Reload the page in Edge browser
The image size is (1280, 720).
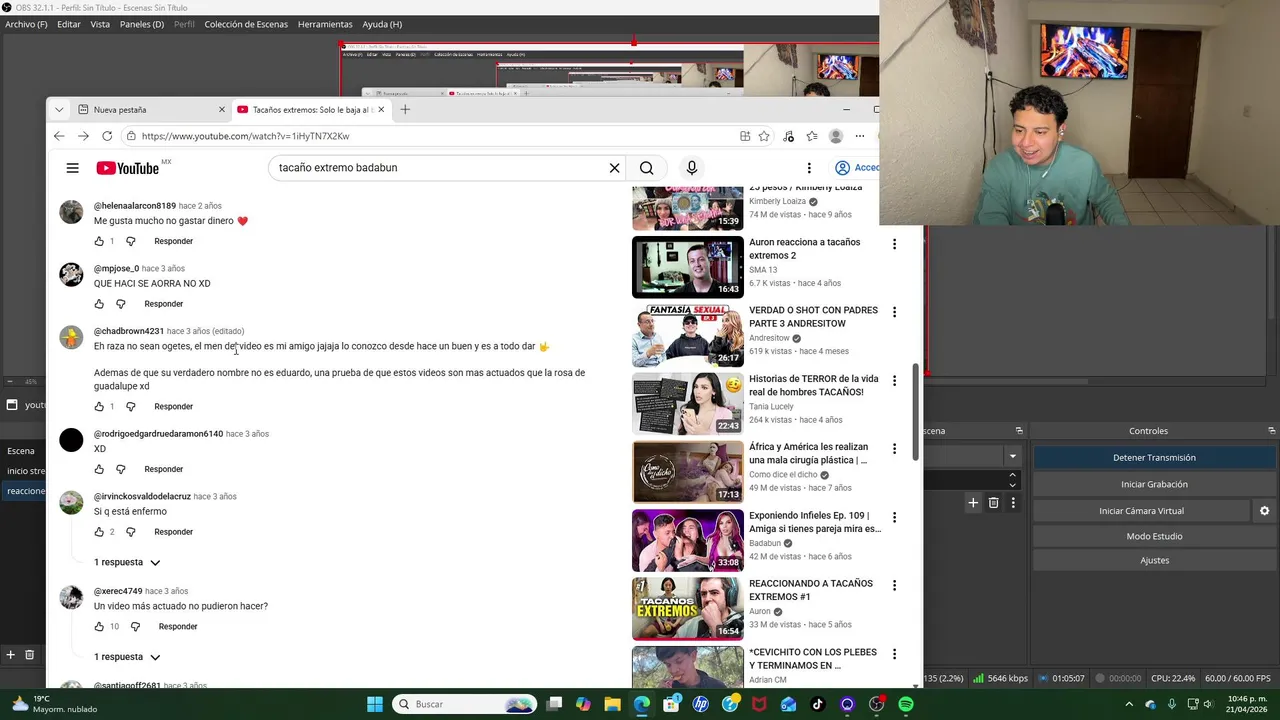pyautogui.click(x=107, y=136)
